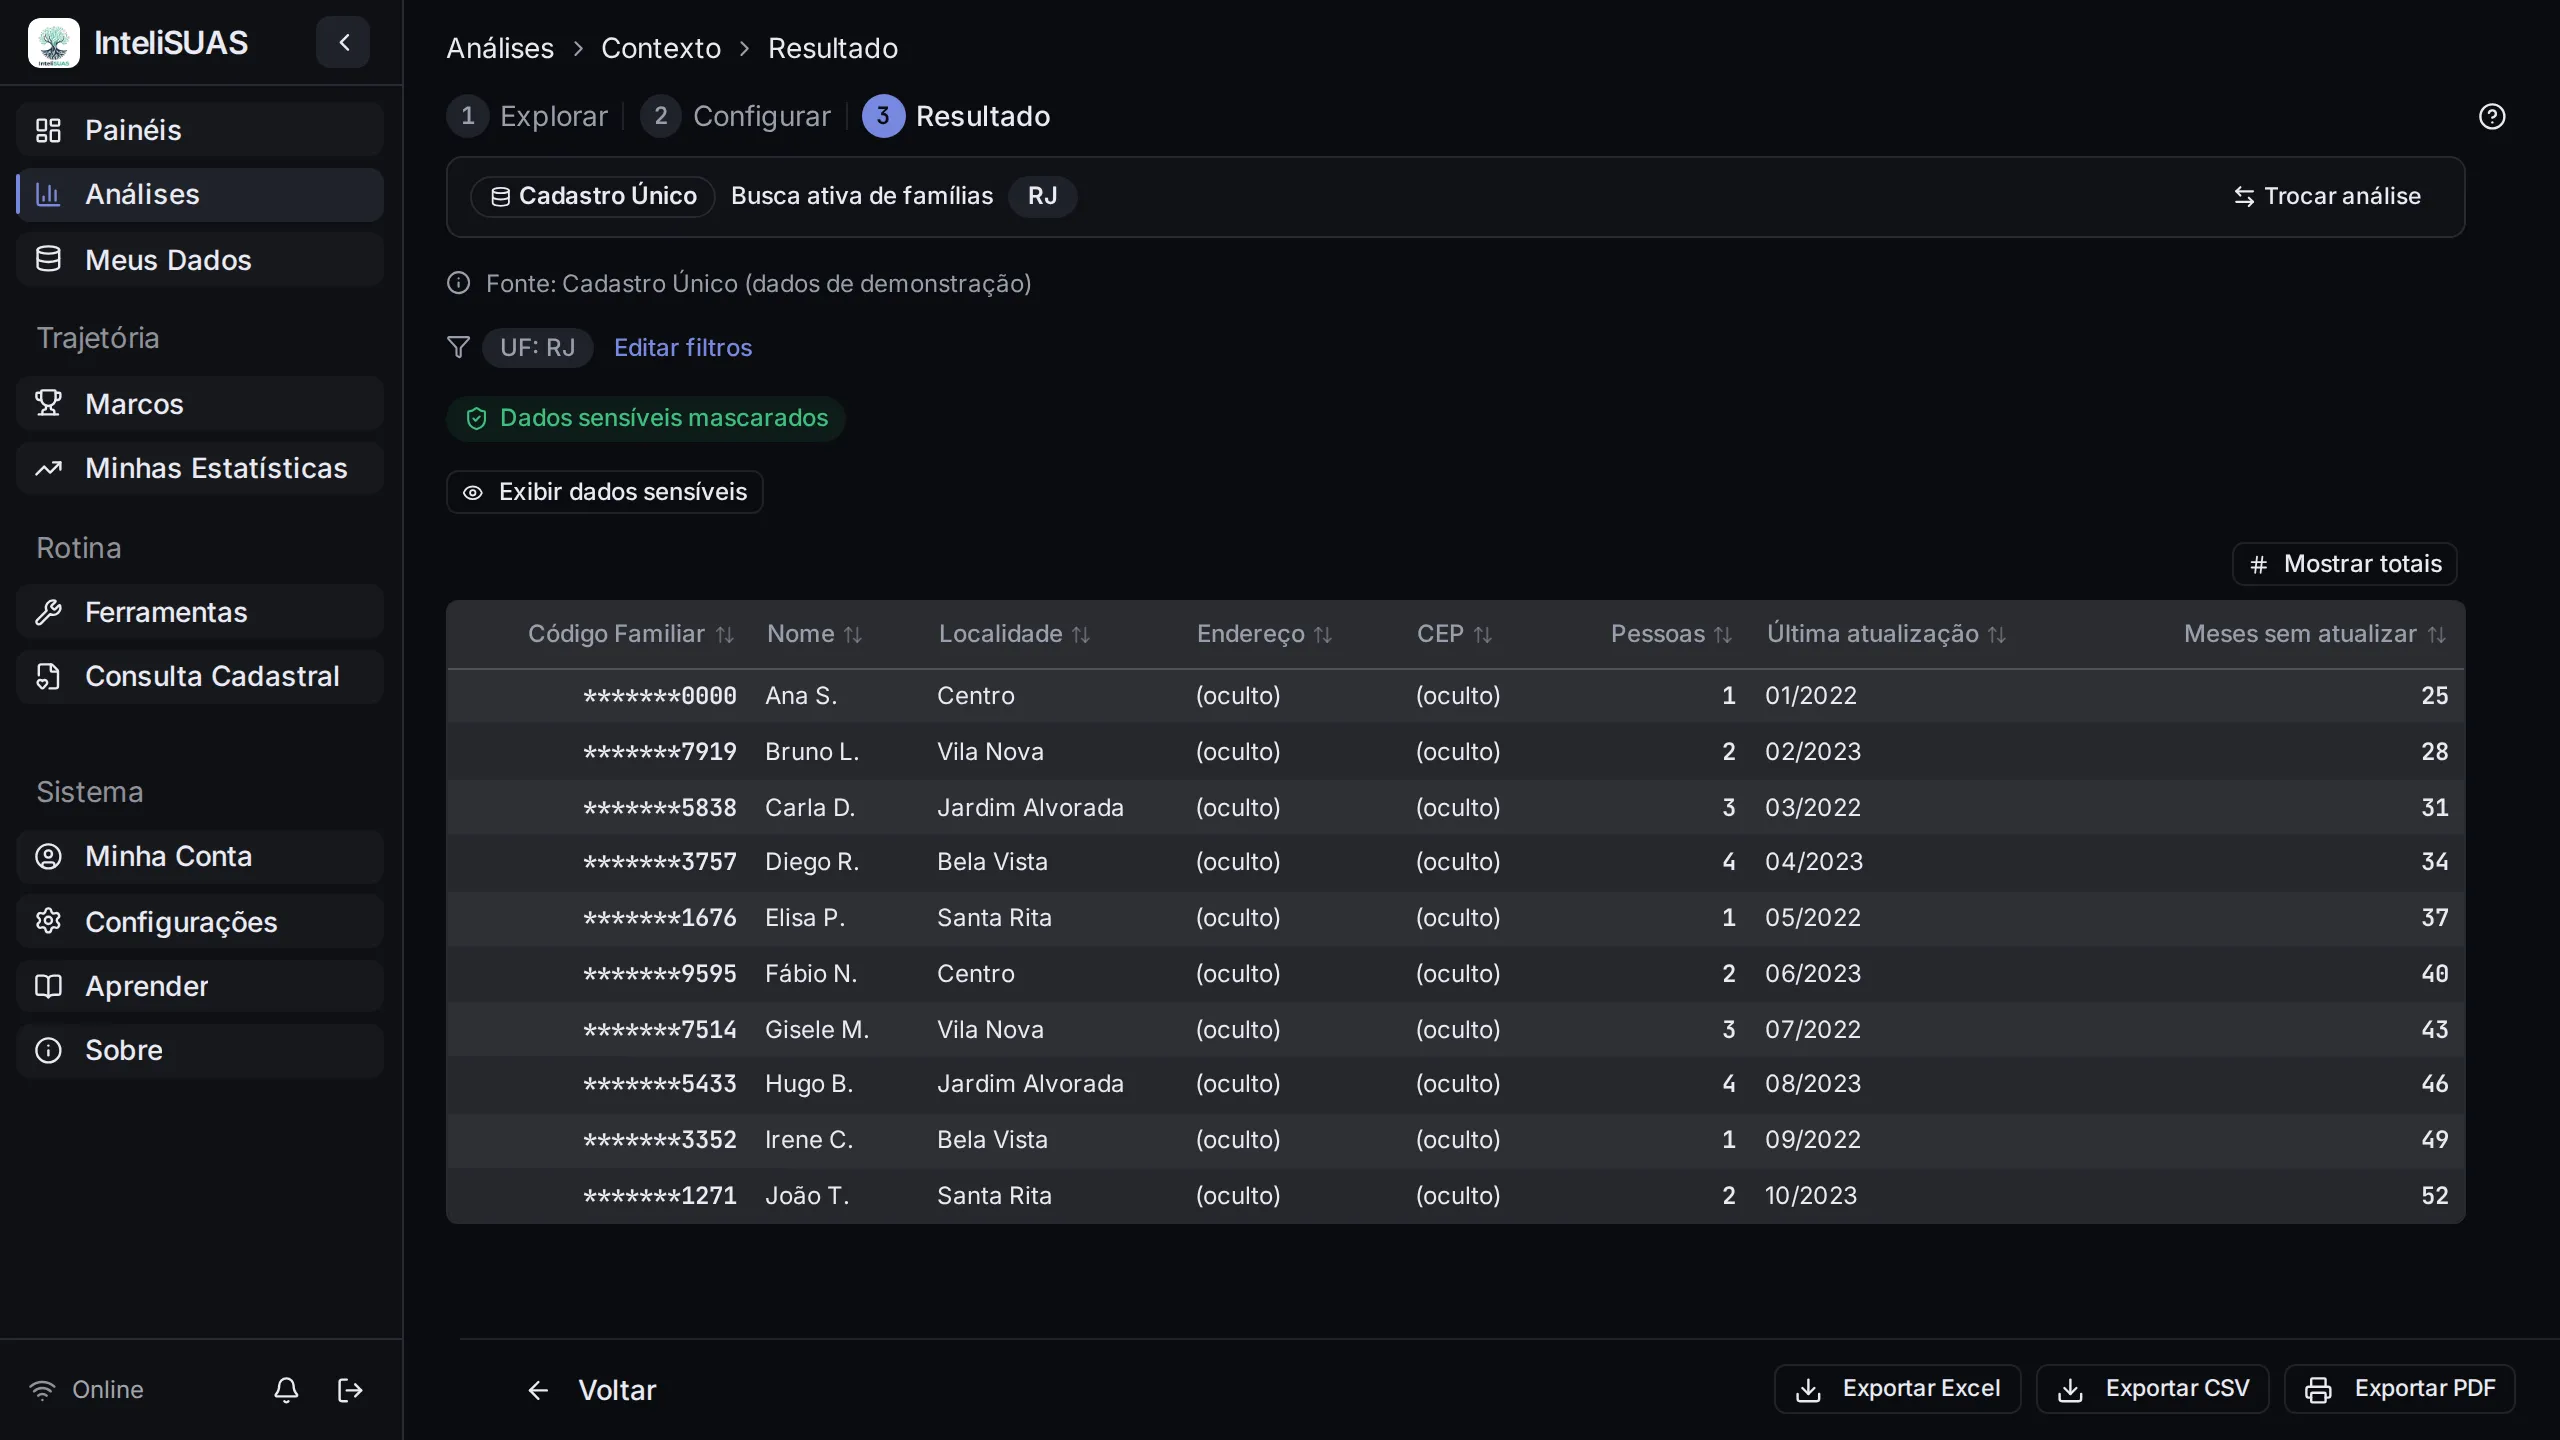Click the Cadastro Único source chip
The image size is (2560, 1440).
click(593, 196)
